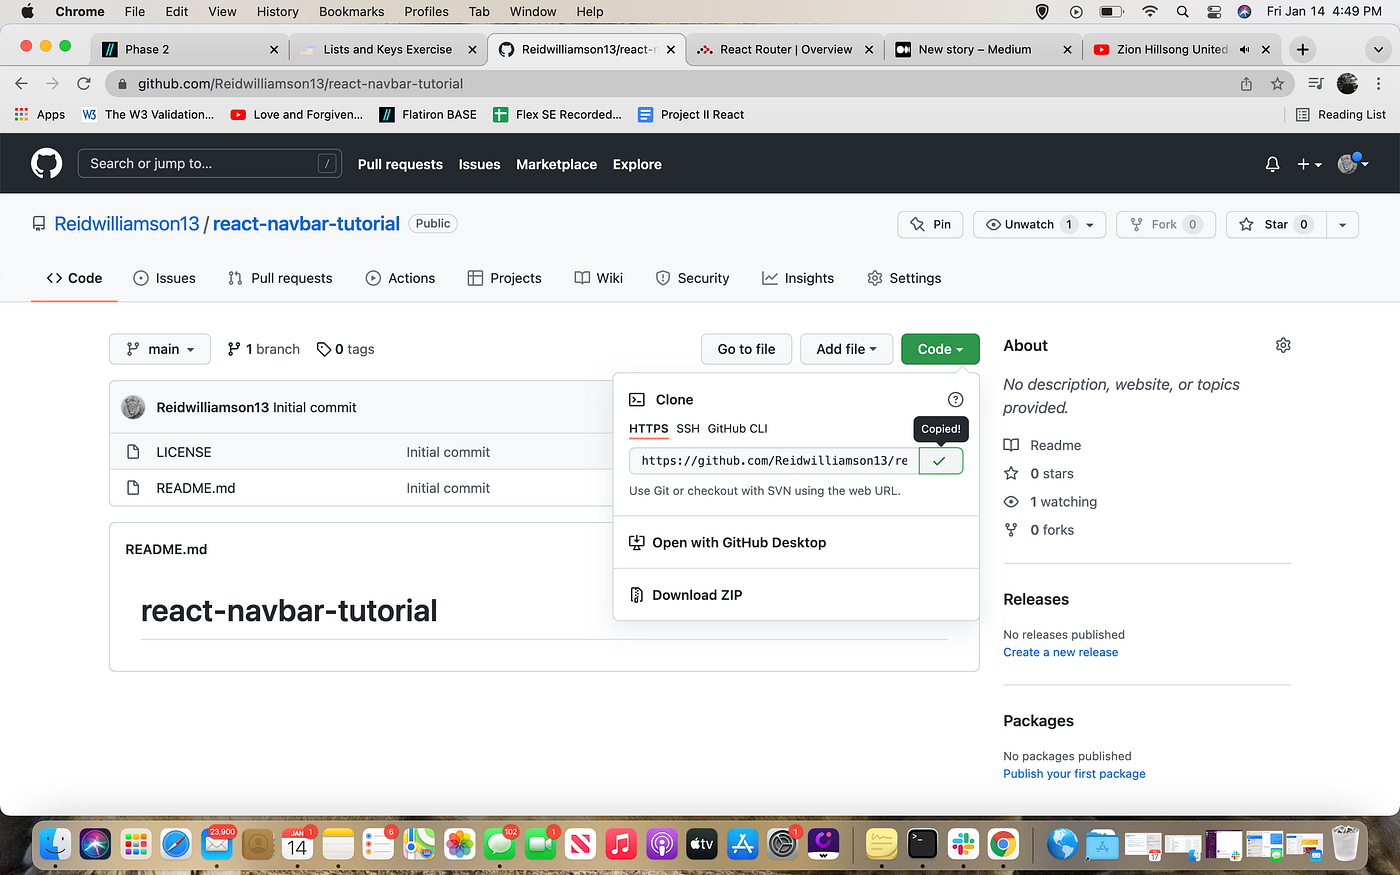
Task: Click Go to file button
Action: 746,349
